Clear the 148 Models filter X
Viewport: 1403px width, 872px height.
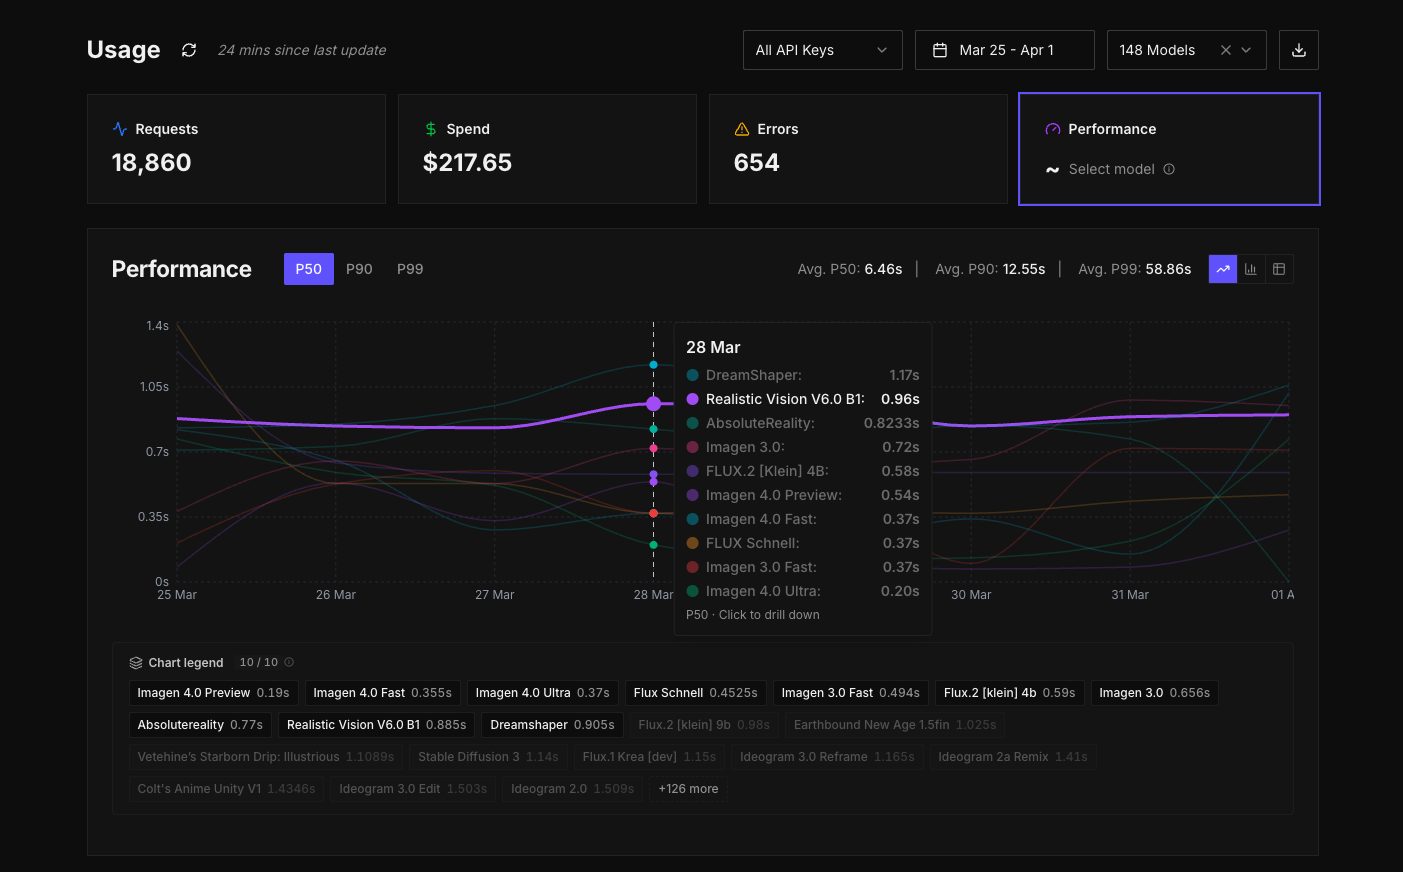point(1225,50)
